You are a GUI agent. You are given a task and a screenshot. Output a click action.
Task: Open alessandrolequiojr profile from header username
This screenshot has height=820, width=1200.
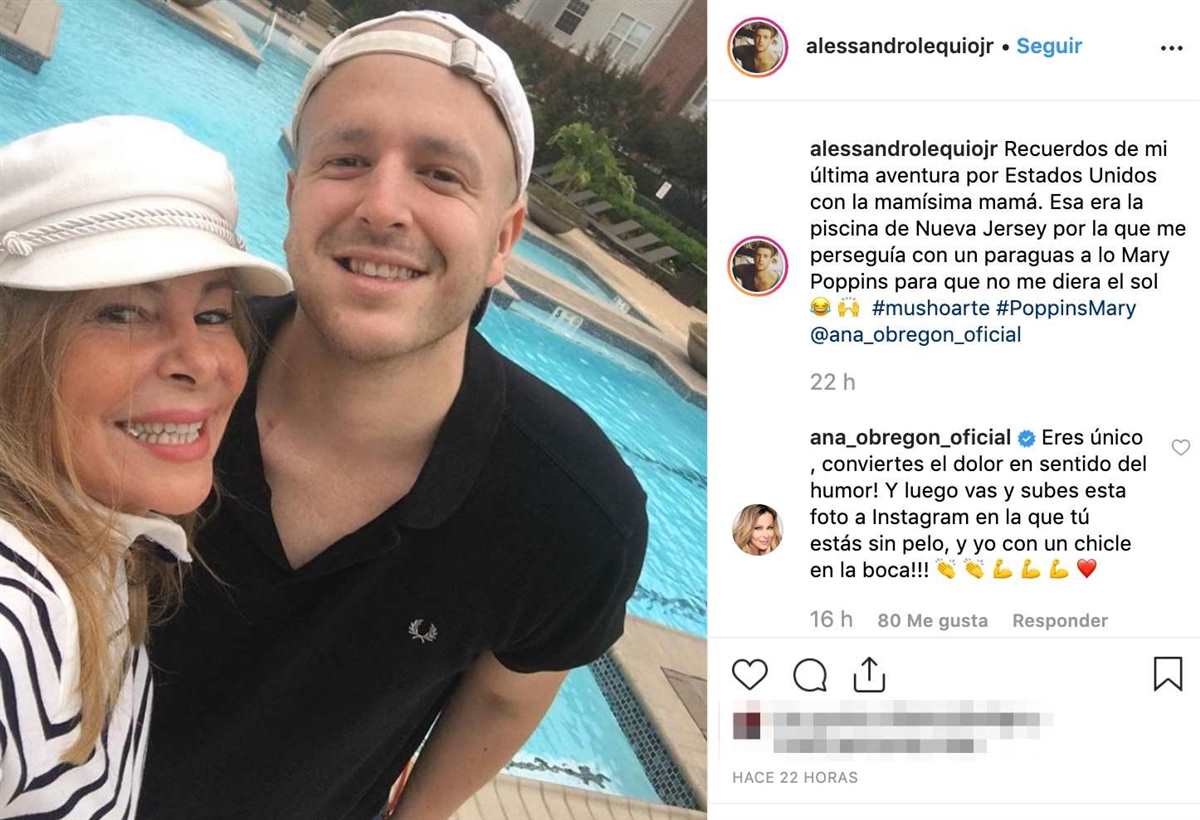(900, 46)
